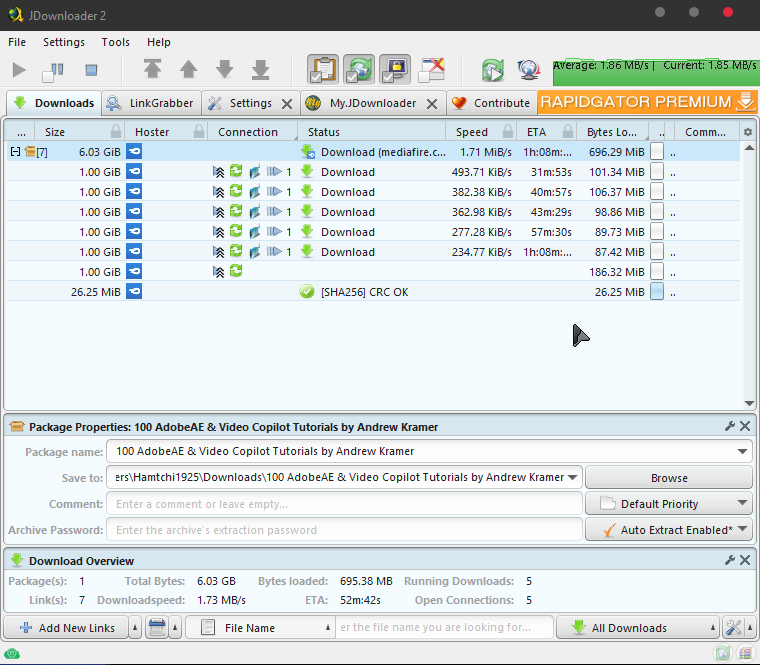Tick the checkbox on the CRC OK row
Viewport: 760px width, 665px height.
click(x=657, y=292)
